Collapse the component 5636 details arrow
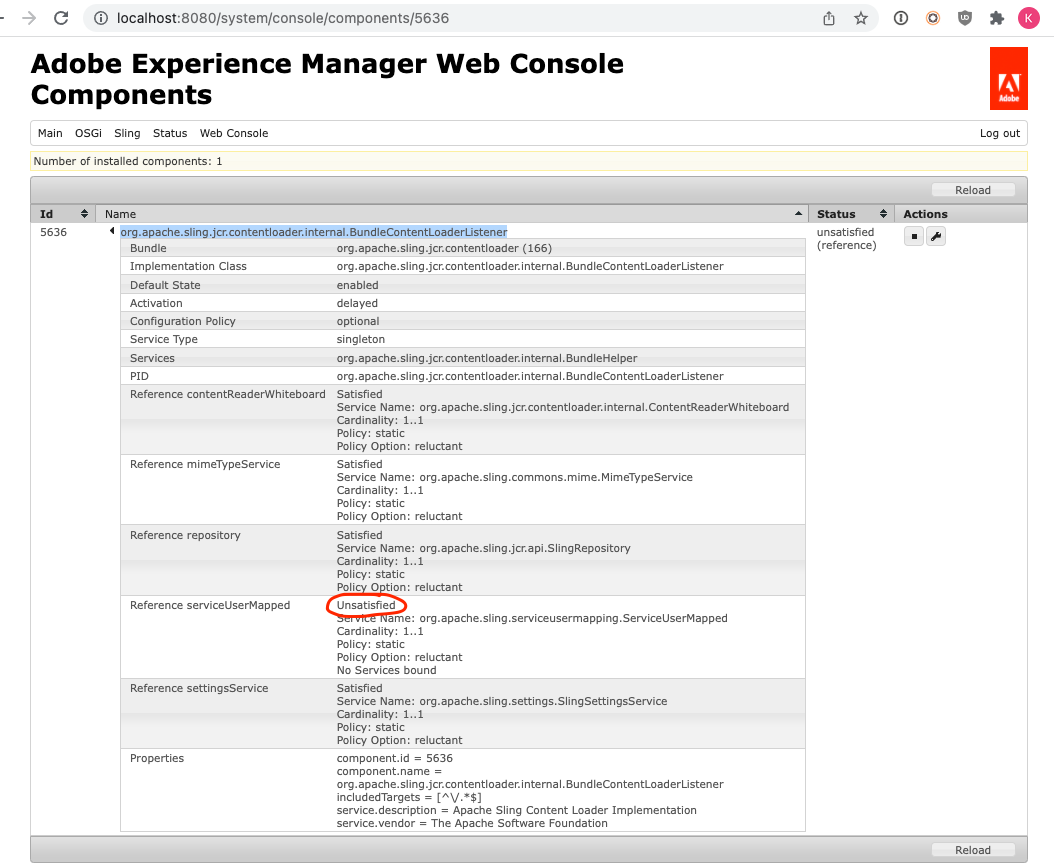 tap(112, 231)
